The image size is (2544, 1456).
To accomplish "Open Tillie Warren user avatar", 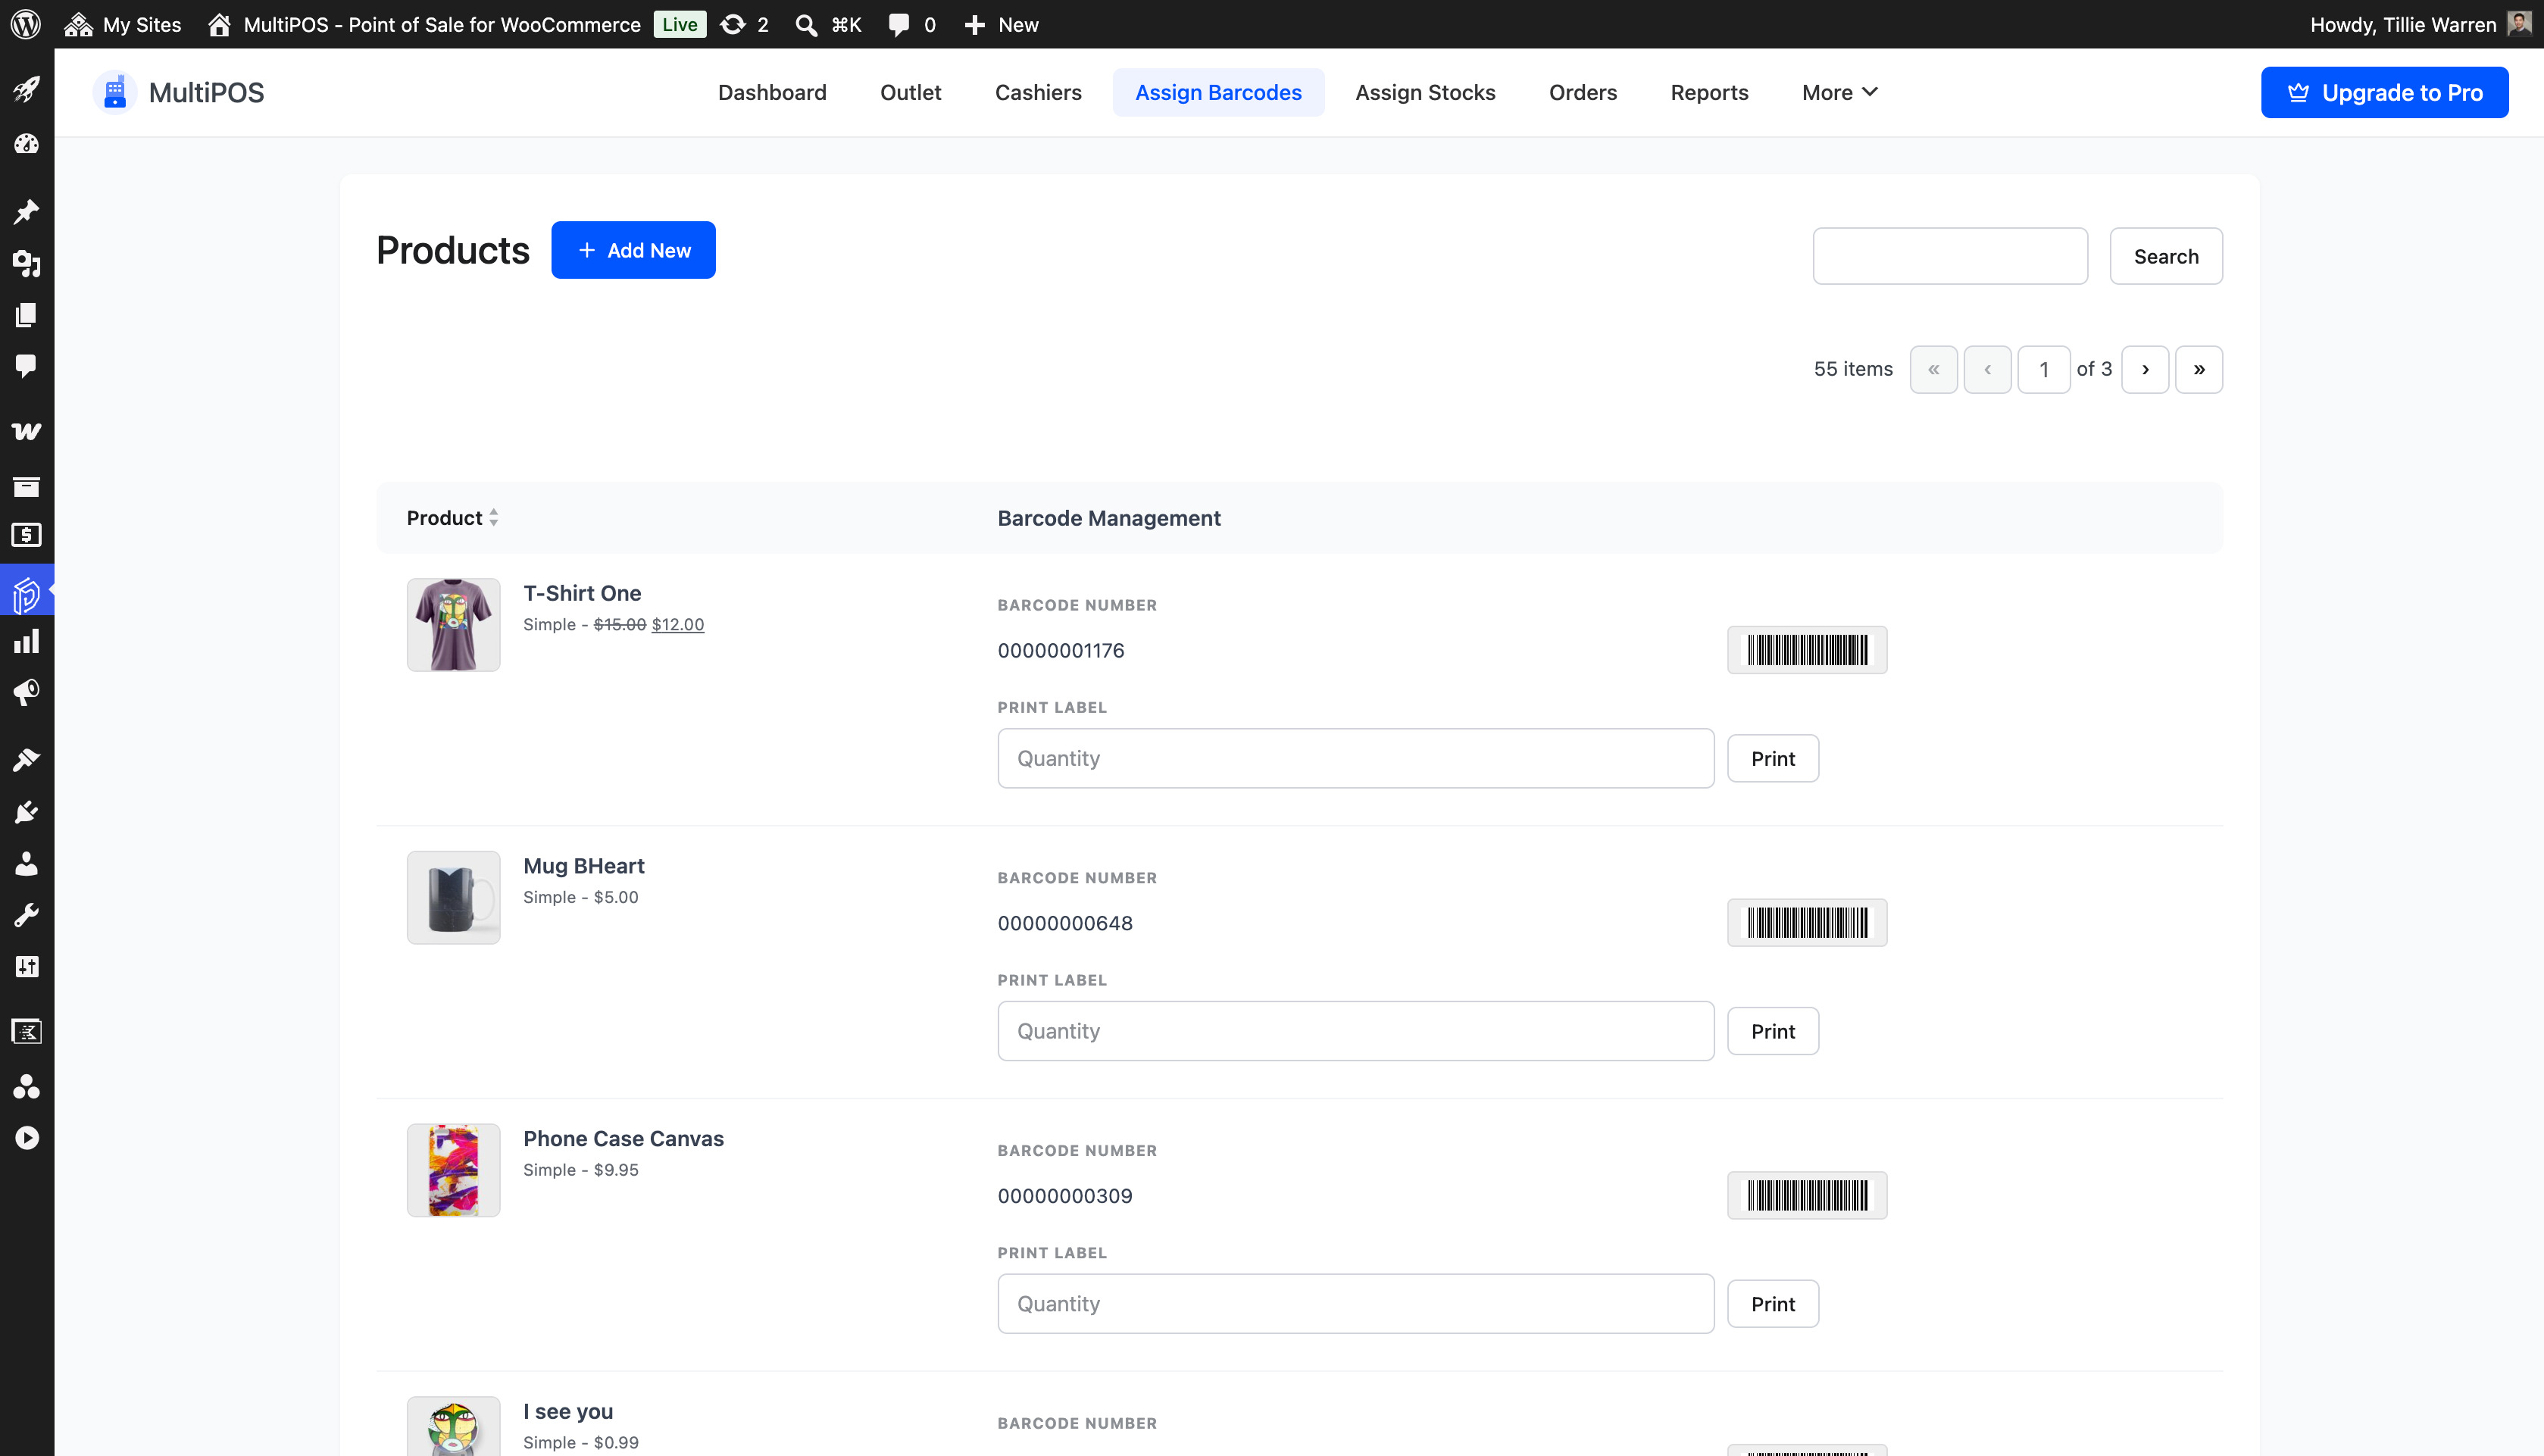I will pyautogui.click(x=2520, y=24).
